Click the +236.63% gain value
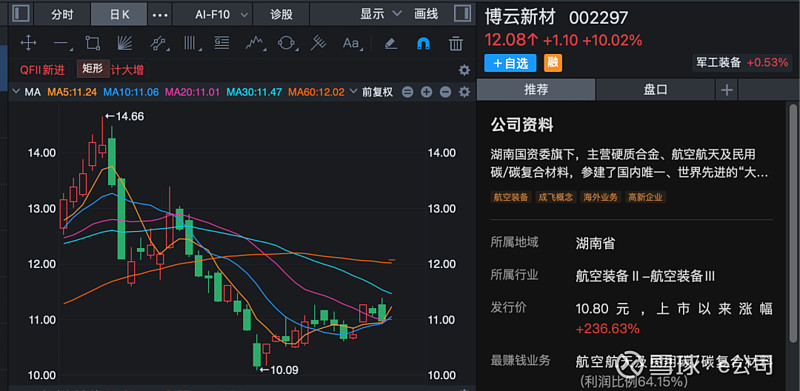The width and height of the screenshot is (800, 391). pos(607,329)
